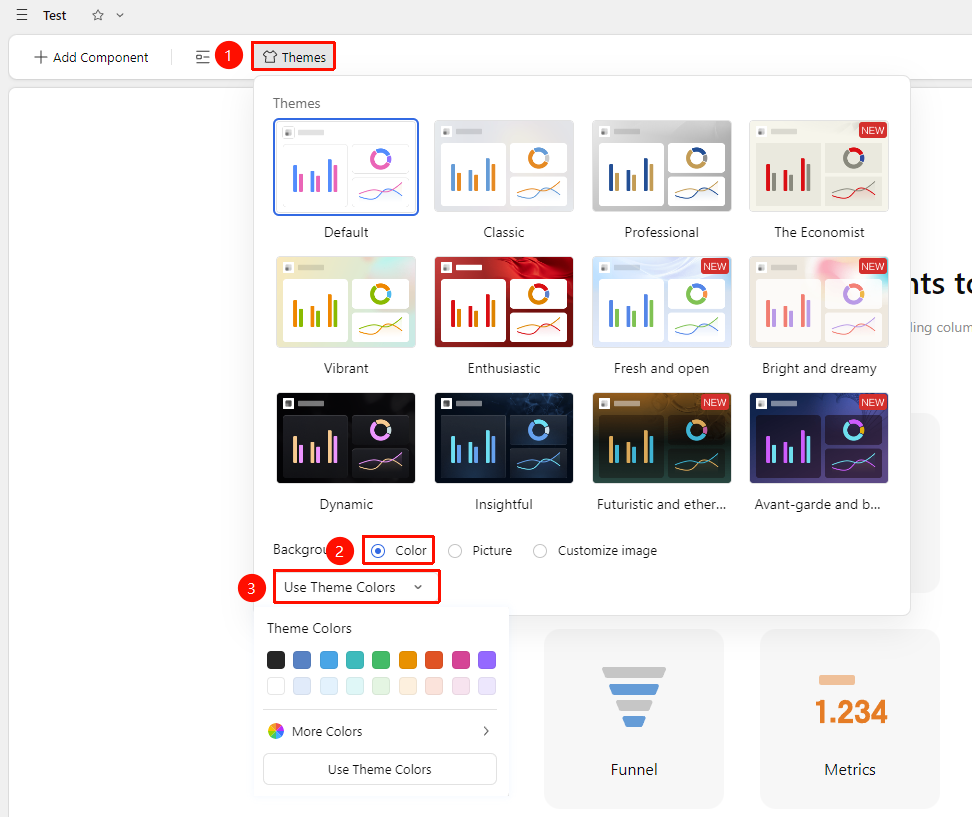Select the Default theme thumbnail
The height and width of the screenshot is (817, 972).
pyautogui.click(x=346, y=167)
